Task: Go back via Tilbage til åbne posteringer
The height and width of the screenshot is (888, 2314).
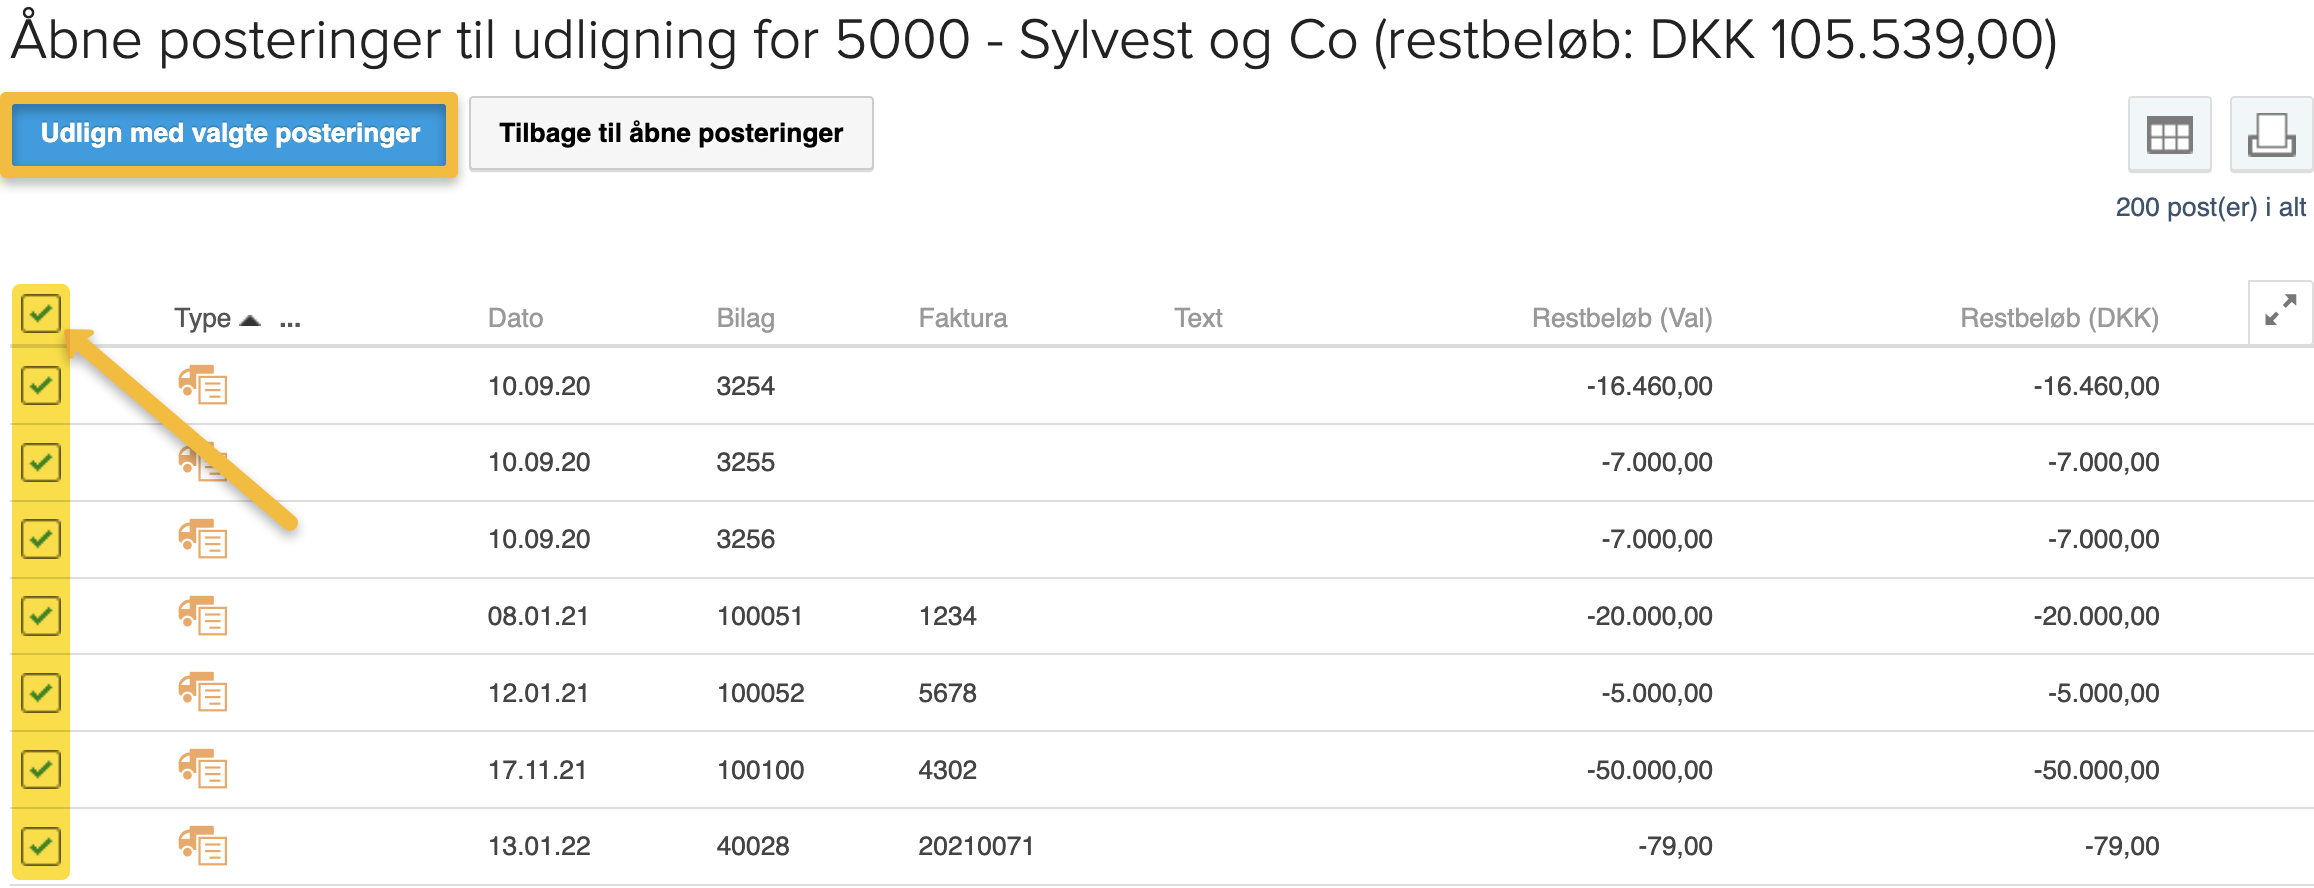Action: click(x=671, y=134)
